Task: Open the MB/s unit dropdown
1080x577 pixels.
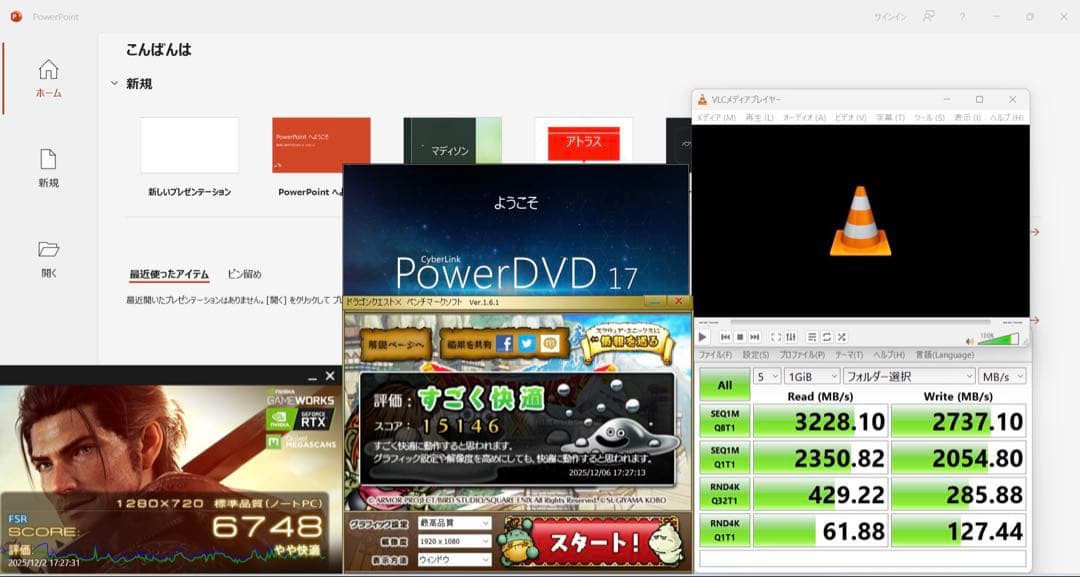Action: point(1002,377)
